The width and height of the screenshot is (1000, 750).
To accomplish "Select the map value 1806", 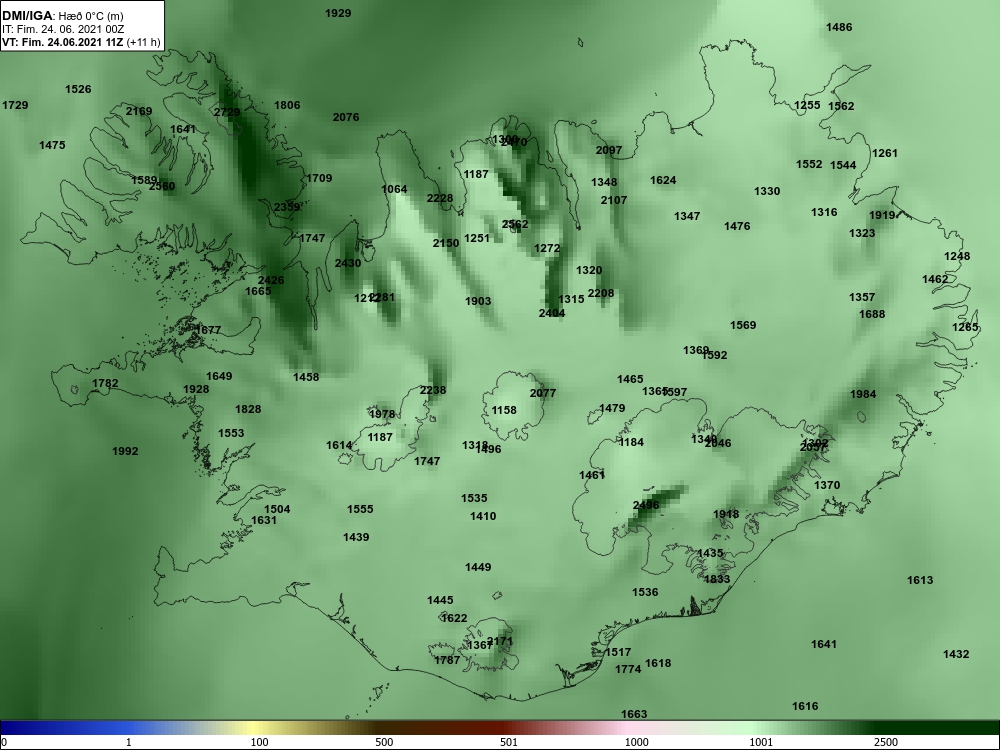I will (x=287, y=105).
